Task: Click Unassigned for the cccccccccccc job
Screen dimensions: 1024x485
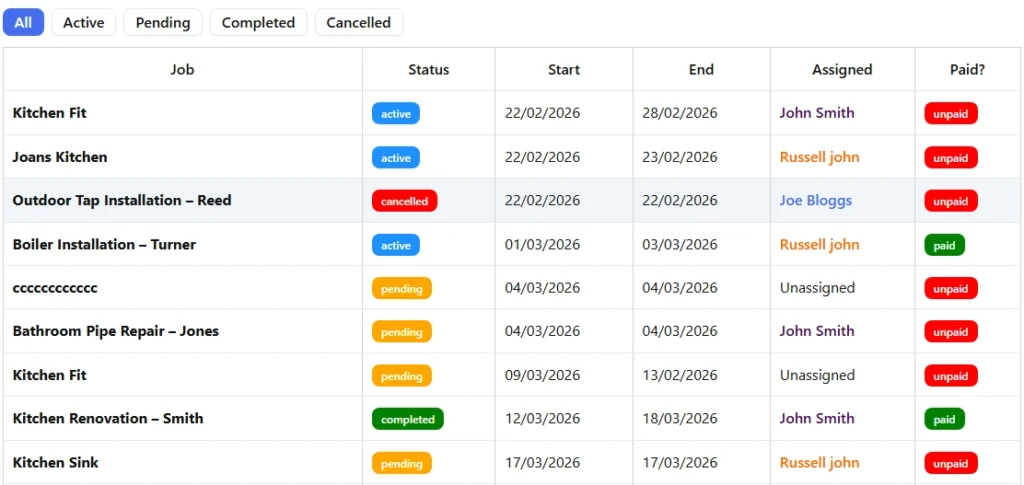Action: tap(817, 288)
